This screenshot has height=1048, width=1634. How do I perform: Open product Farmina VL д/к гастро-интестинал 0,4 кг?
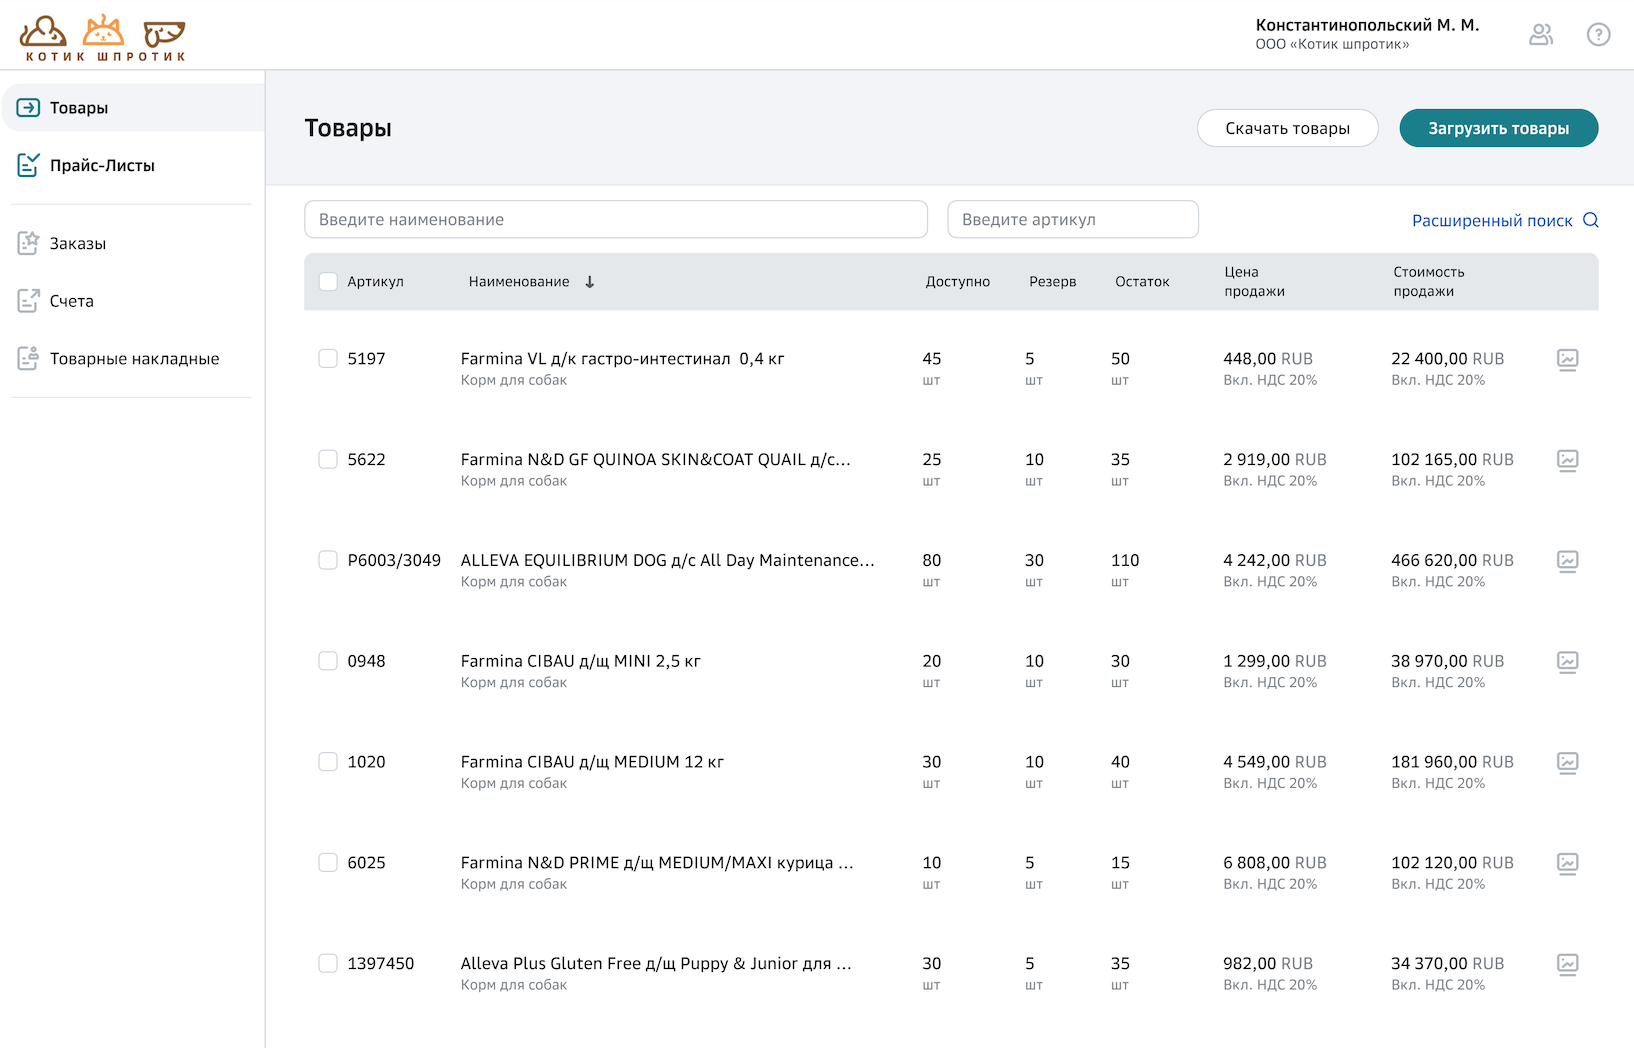[x=622, y=359]
